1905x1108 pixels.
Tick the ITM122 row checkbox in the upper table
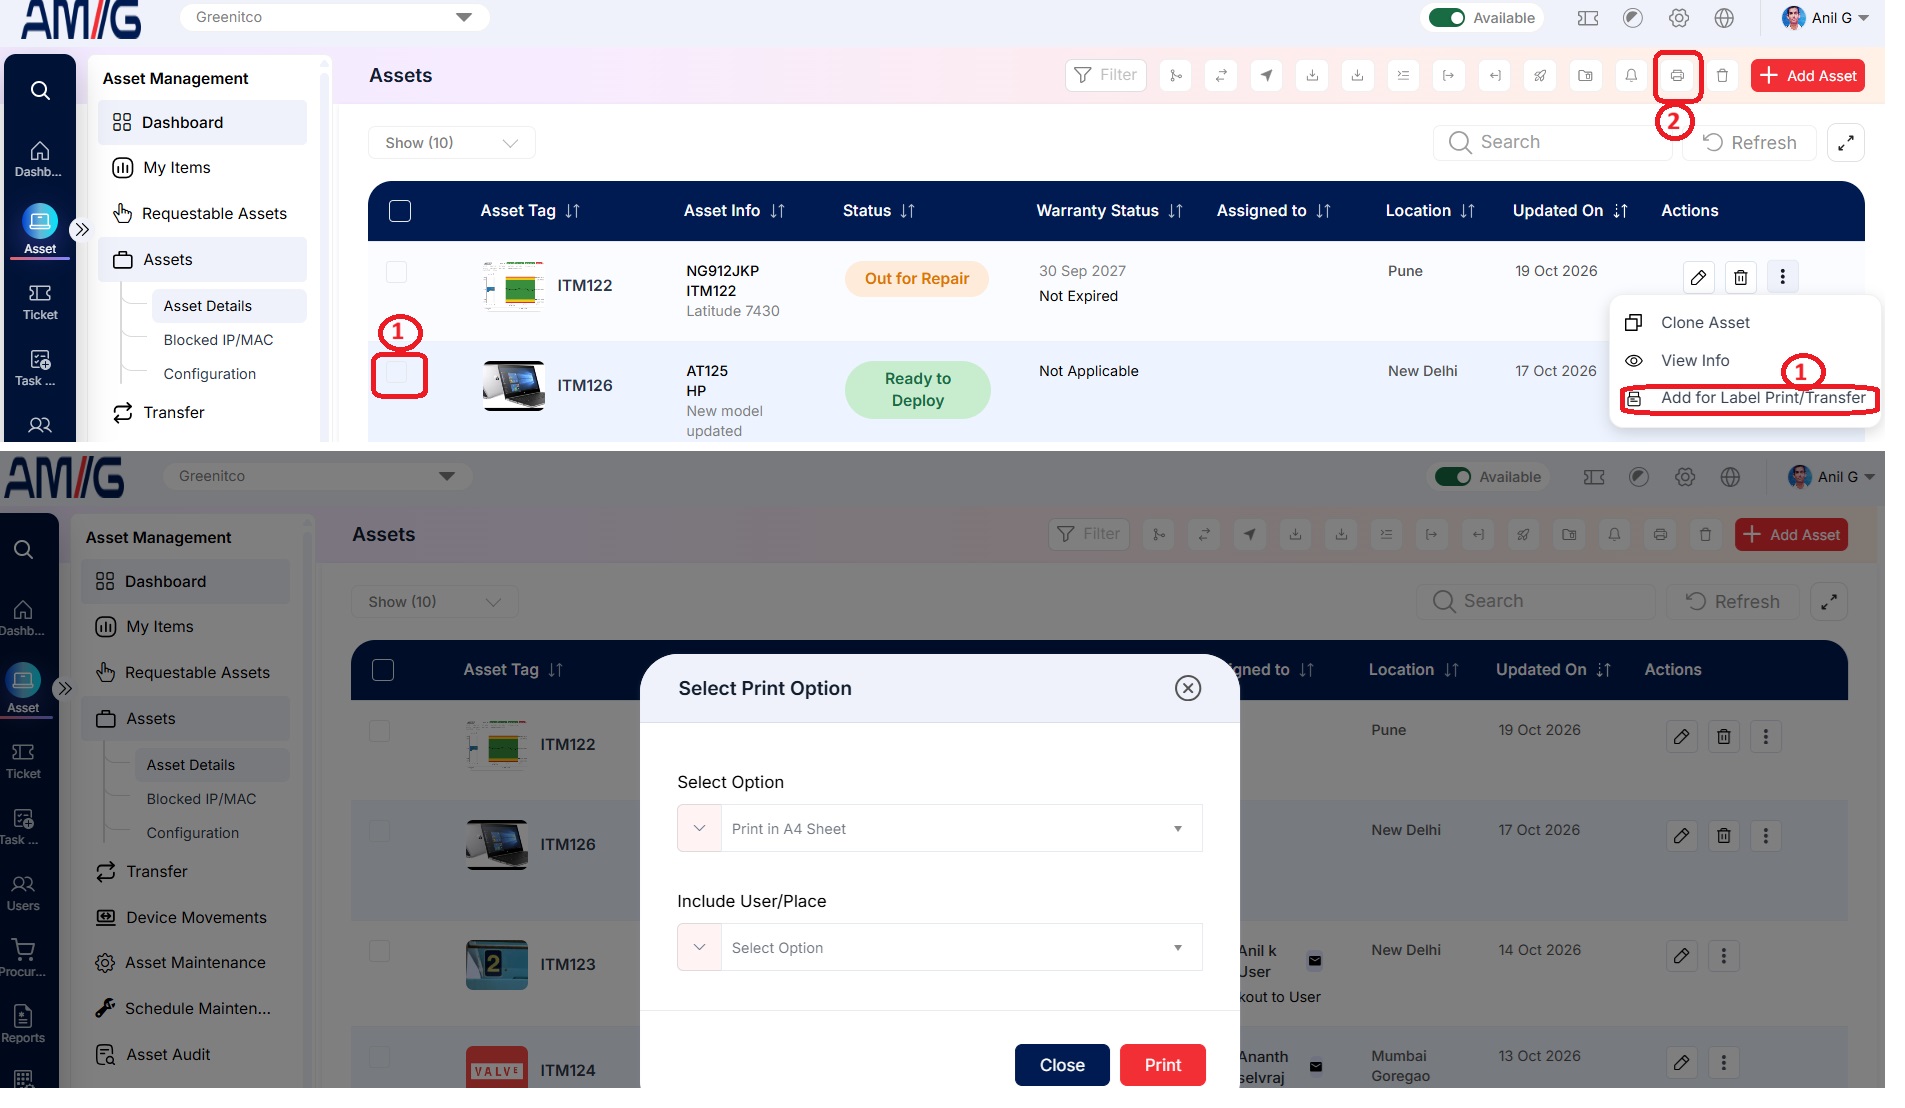point(397,272)
